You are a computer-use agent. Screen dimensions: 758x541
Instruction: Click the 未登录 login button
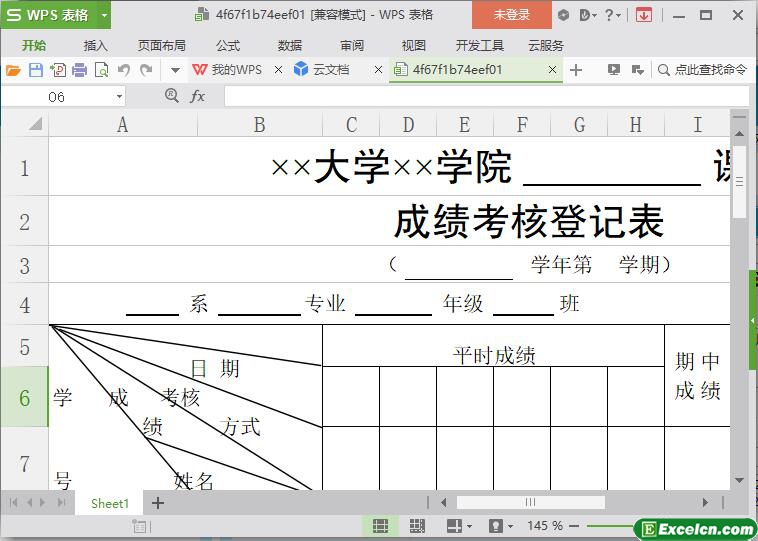pos(511,15)
